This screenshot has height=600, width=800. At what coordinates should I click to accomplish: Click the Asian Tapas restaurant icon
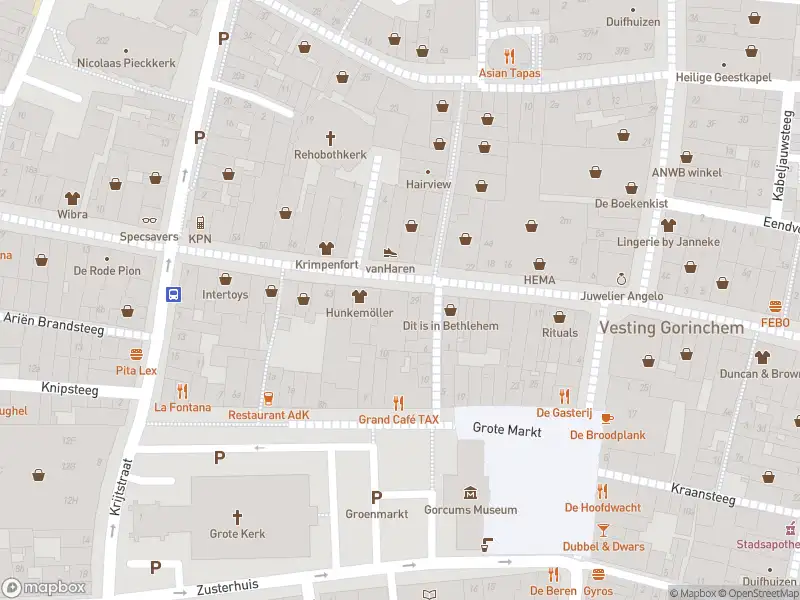coord(509,56)
